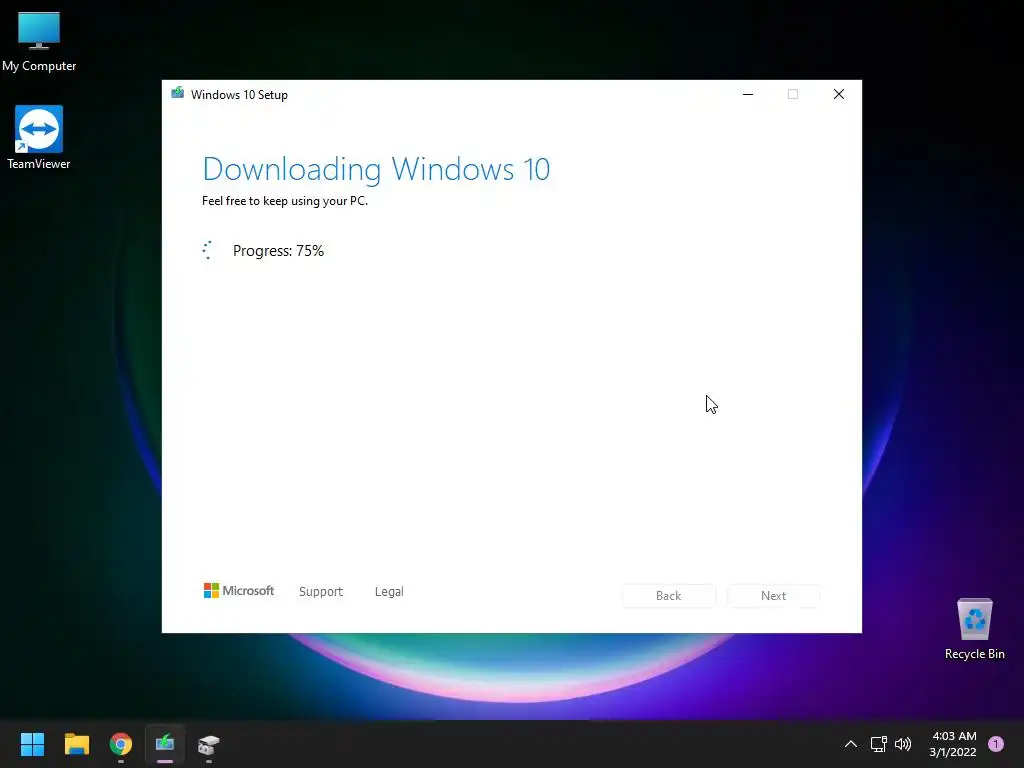Minimize the Windows 10 Setup window

pos(748,94)
